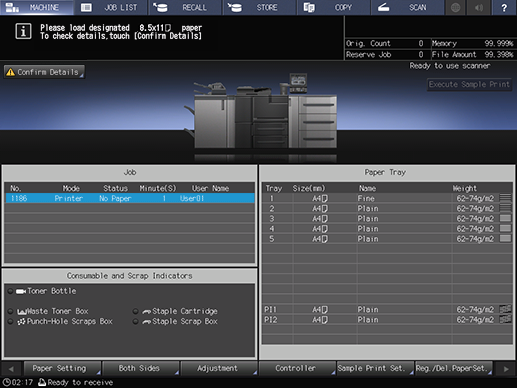Open the RECALL tab
This screenshot has height=388, width=517.
[x=186, y=7]
